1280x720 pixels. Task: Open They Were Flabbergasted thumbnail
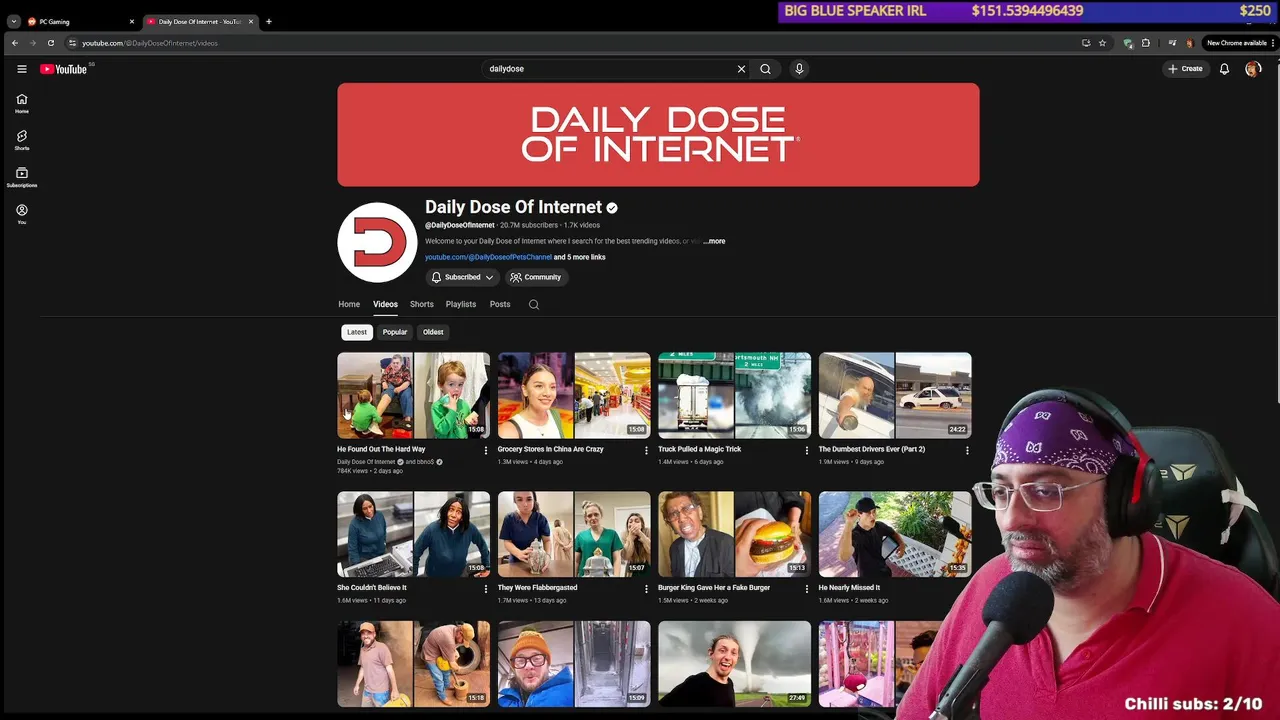[574, 534]
